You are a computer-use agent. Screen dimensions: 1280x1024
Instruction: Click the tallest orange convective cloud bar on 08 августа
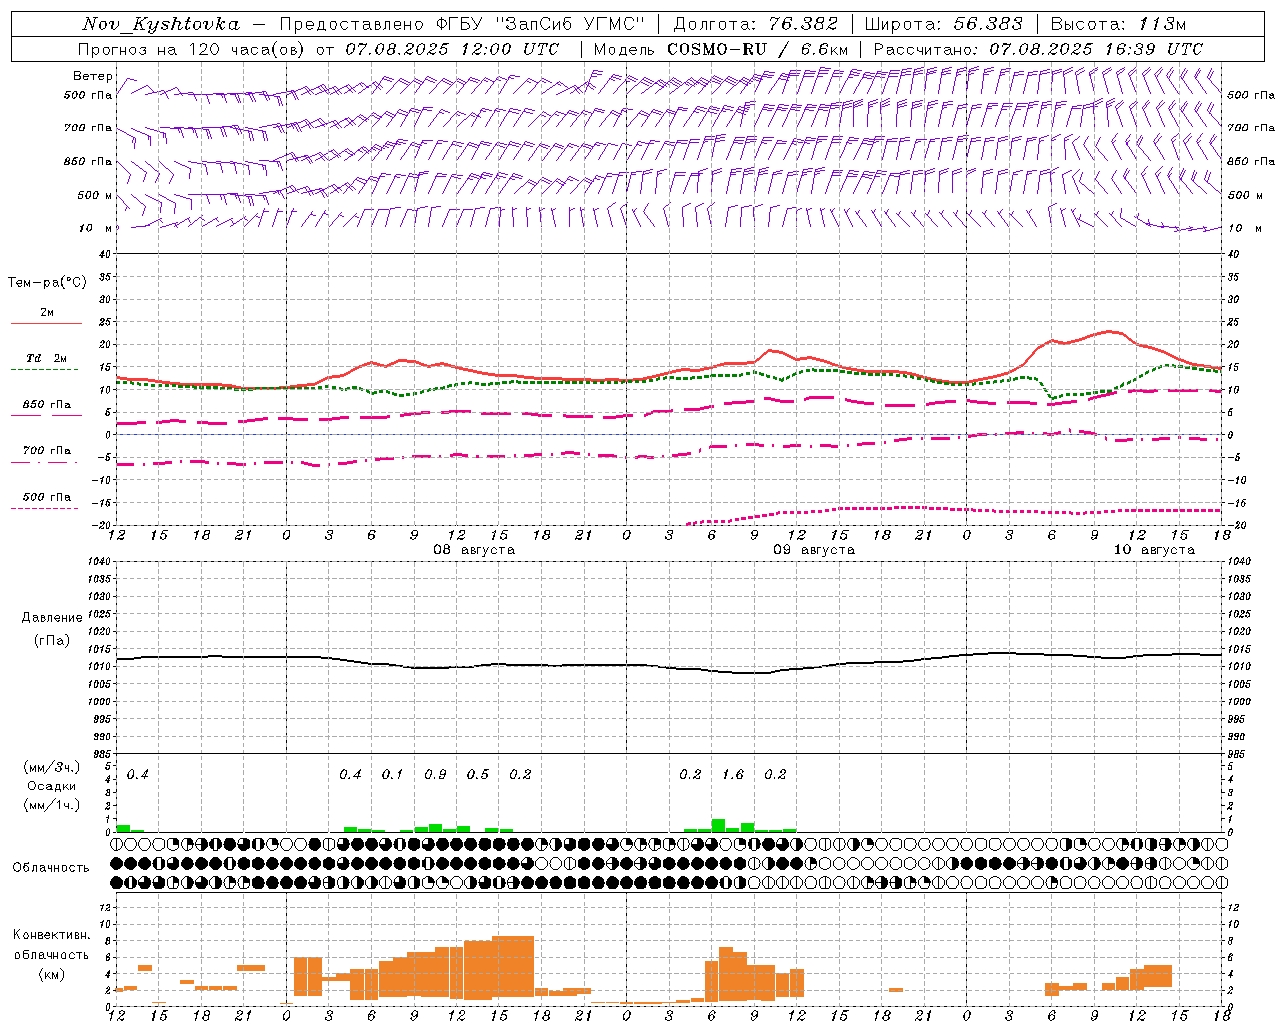click(x=513, y=964)
